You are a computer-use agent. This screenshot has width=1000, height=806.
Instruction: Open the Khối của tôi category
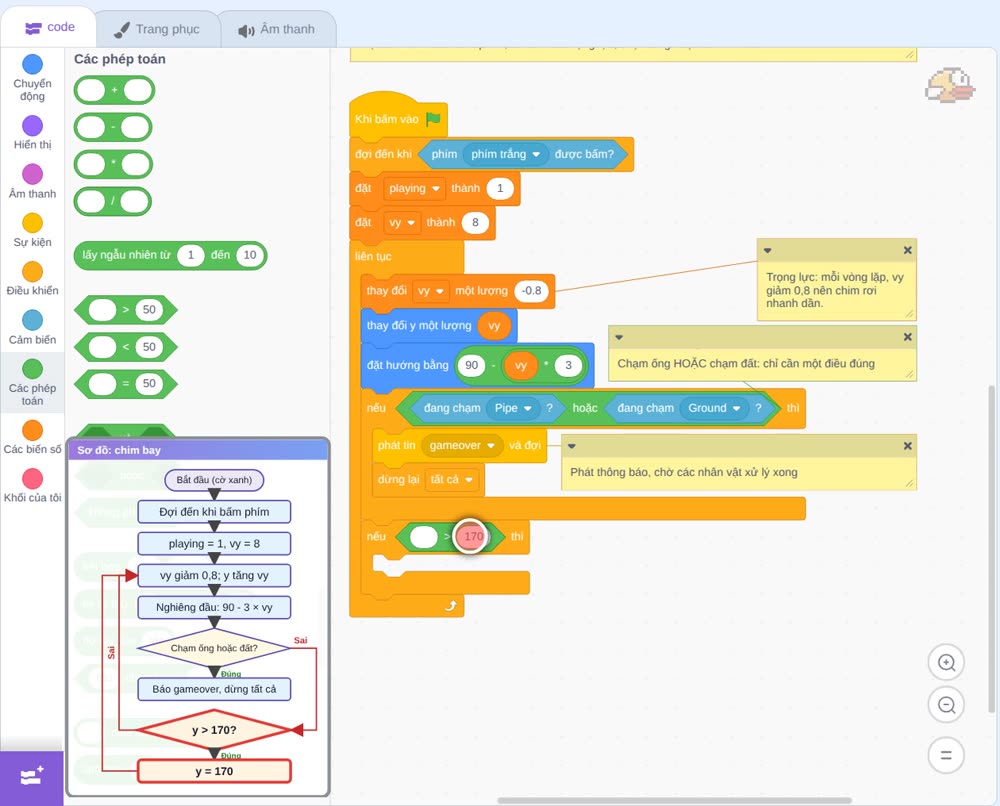click(32, 486)
